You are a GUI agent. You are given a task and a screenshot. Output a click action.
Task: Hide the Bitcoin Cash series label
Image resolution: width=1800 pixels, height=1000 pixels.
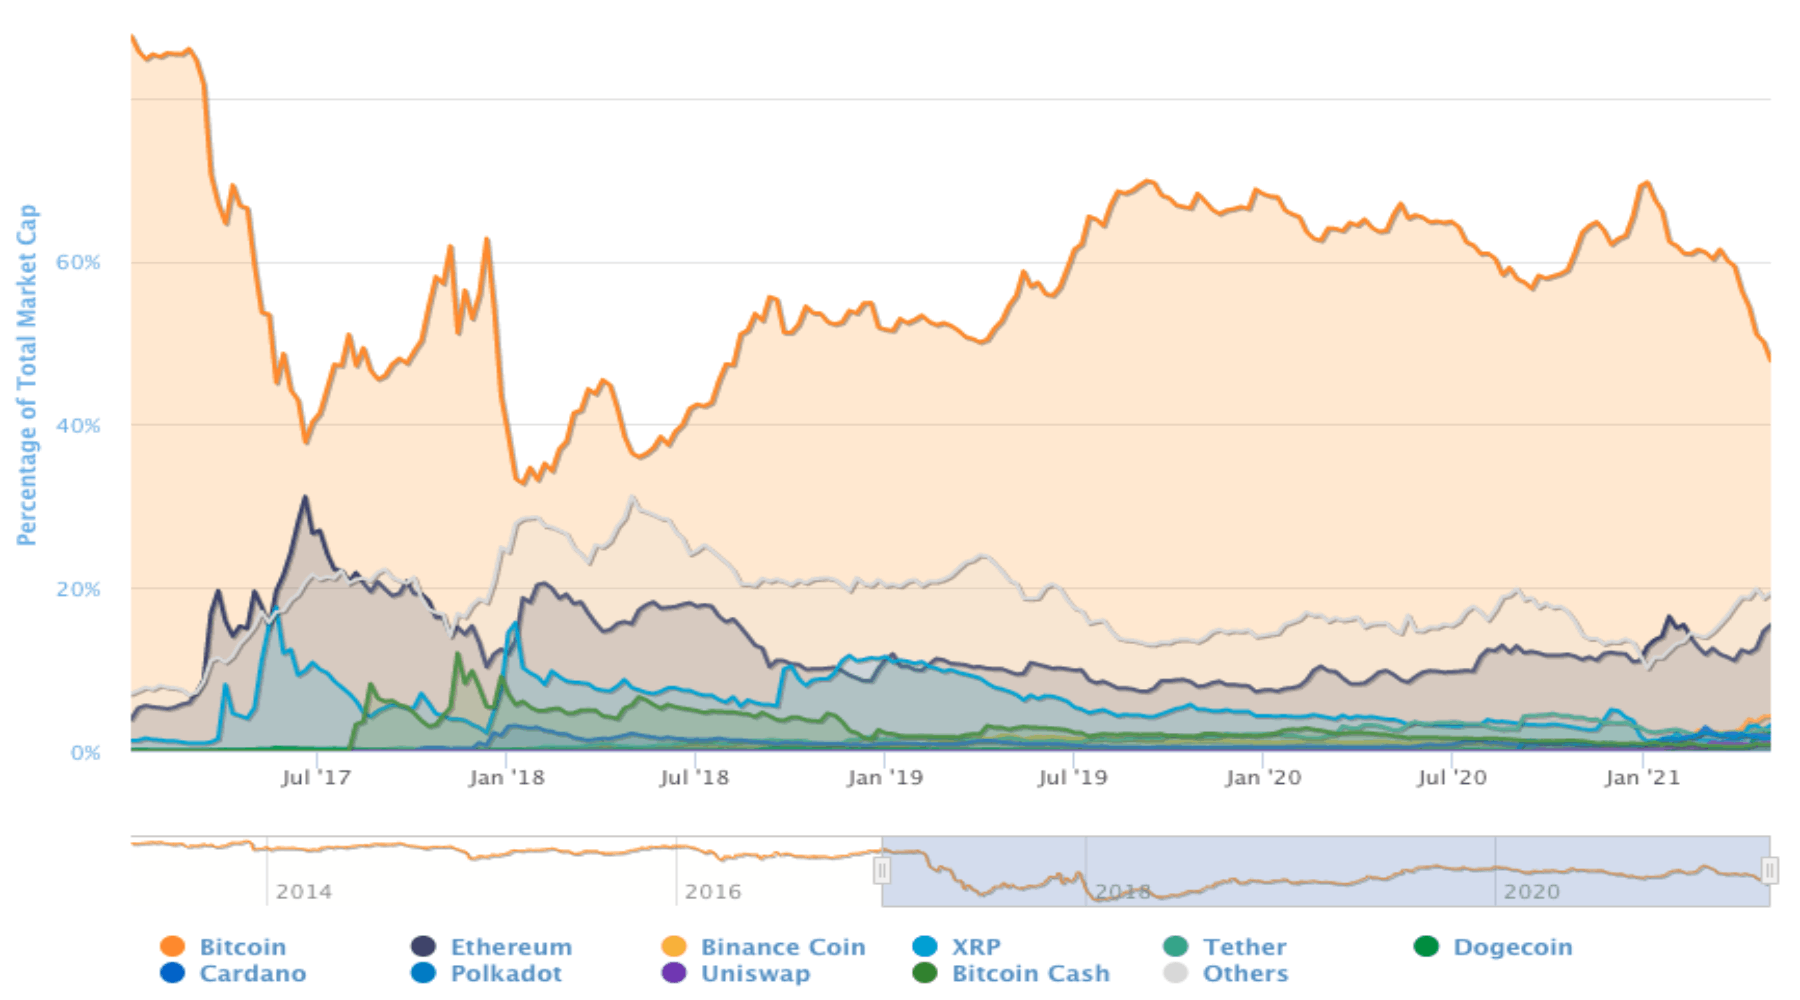[1030, 973]
